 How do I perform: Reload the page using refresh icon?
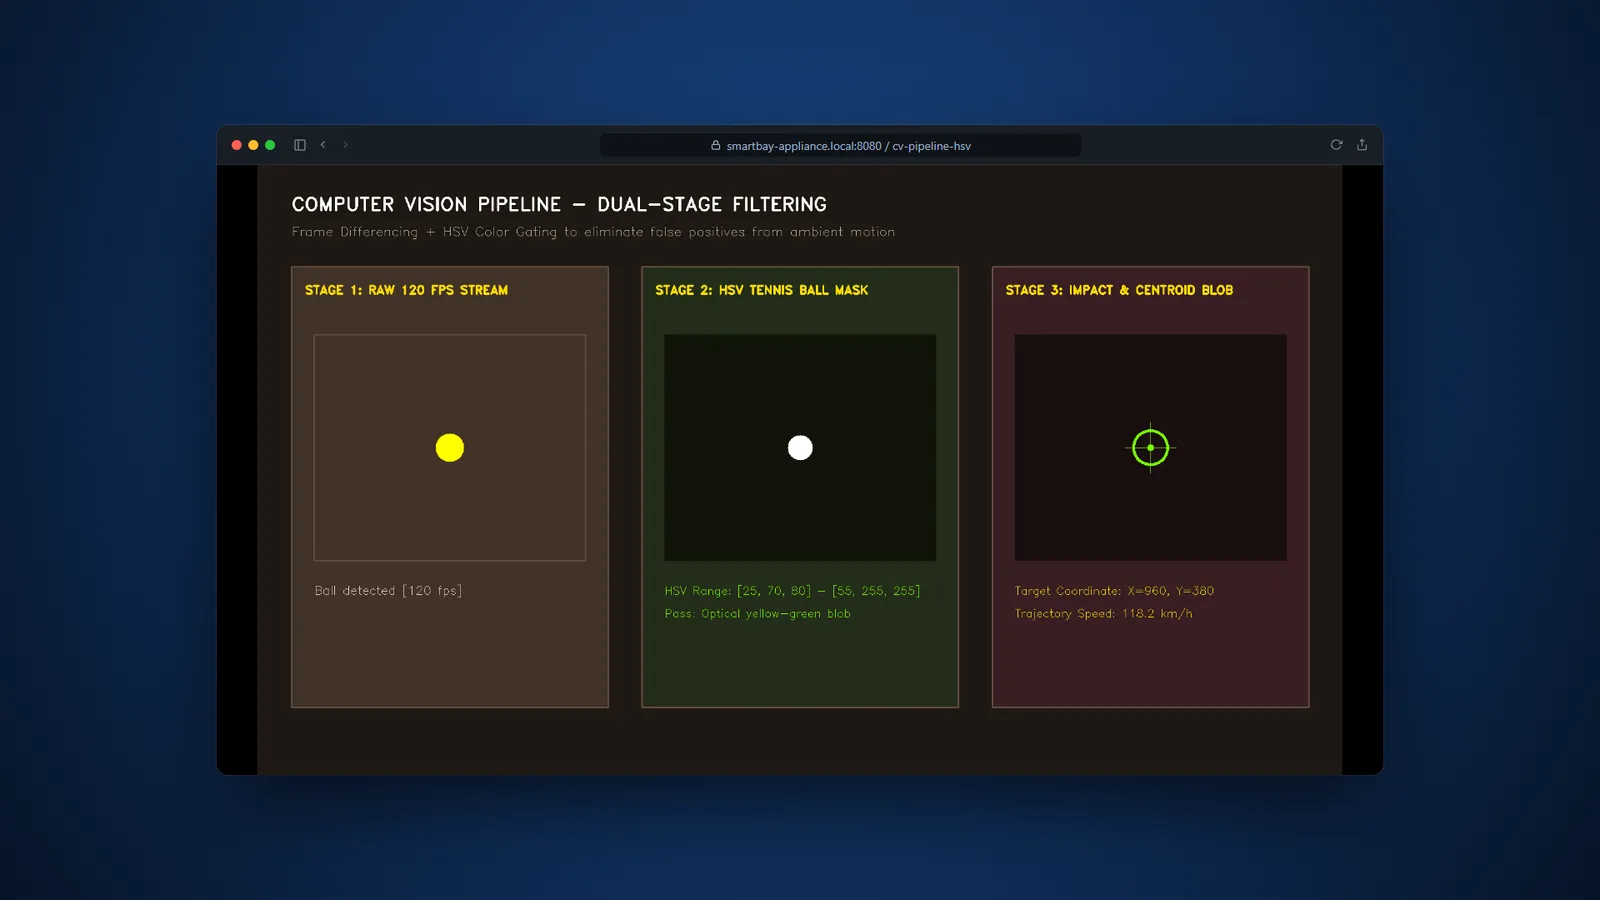coord(1336,145)
